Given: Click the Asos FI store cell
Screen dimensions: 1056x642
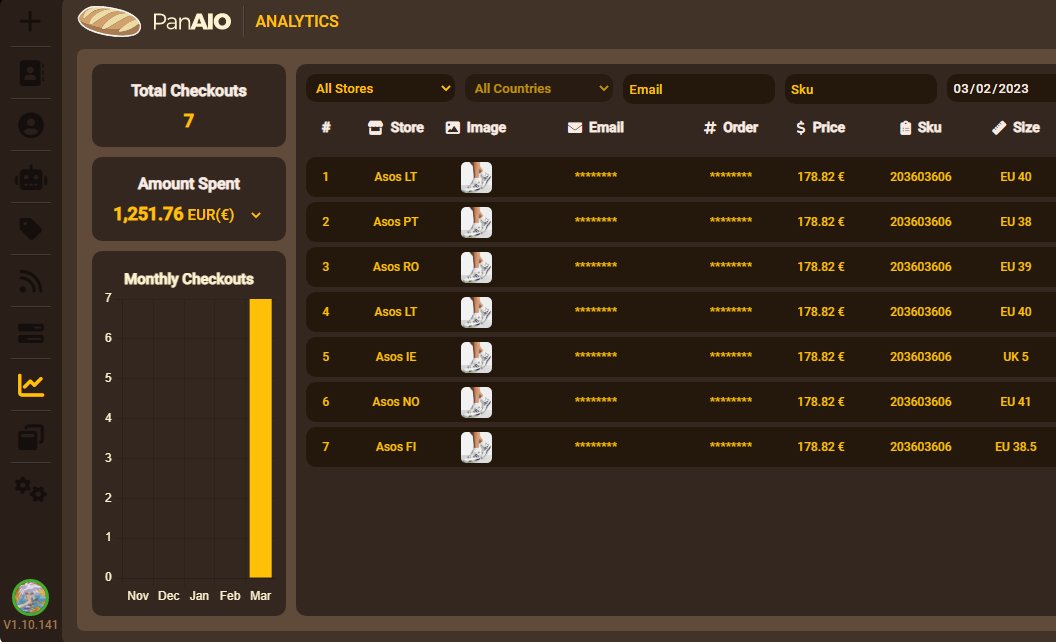Looking at the screenshot, I should [395, 447].
